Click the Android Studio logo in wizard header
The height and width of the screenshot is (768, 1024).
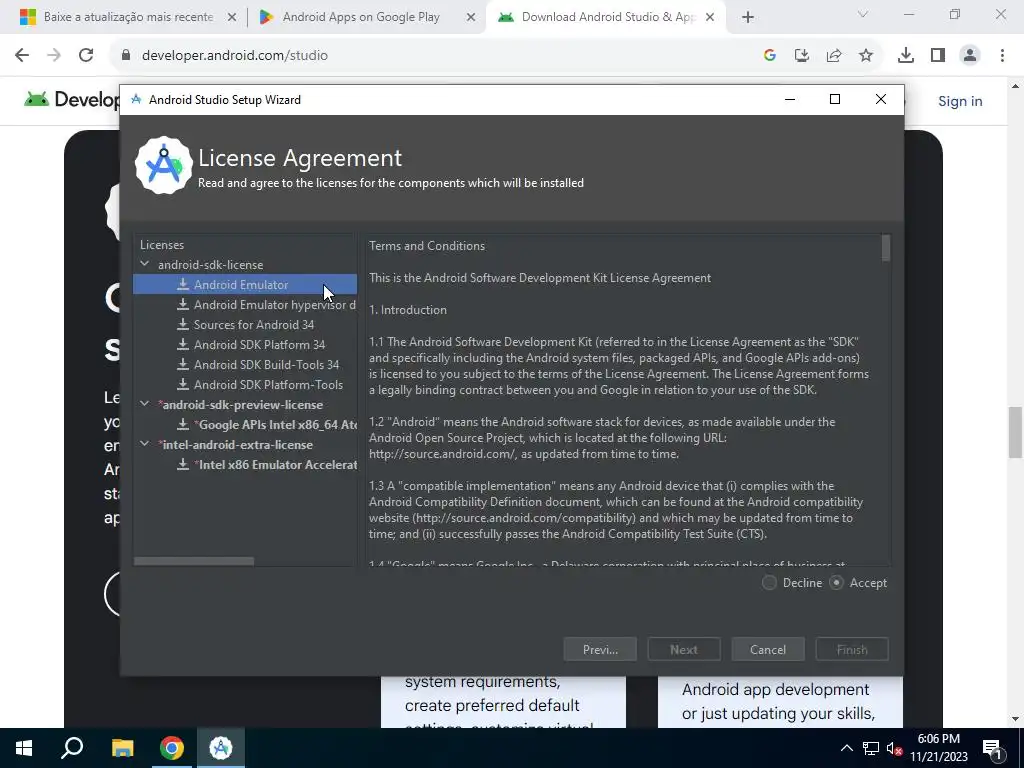click(163, 165)
